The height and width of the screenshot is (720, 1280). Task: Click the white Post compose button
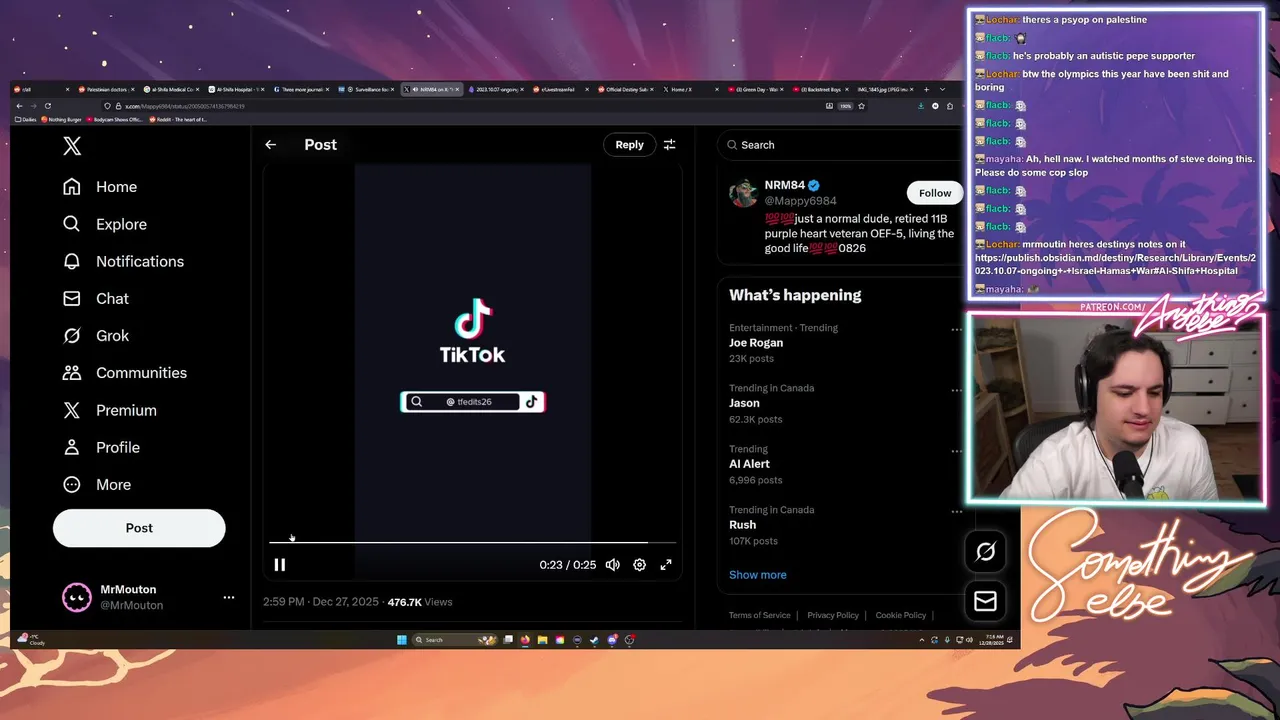[x=139, y=528]
